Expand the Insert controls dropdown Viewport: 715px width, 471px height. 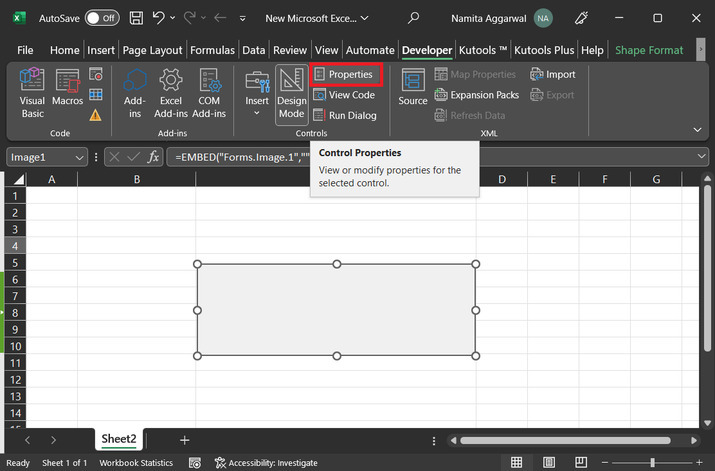coord(257,113)
